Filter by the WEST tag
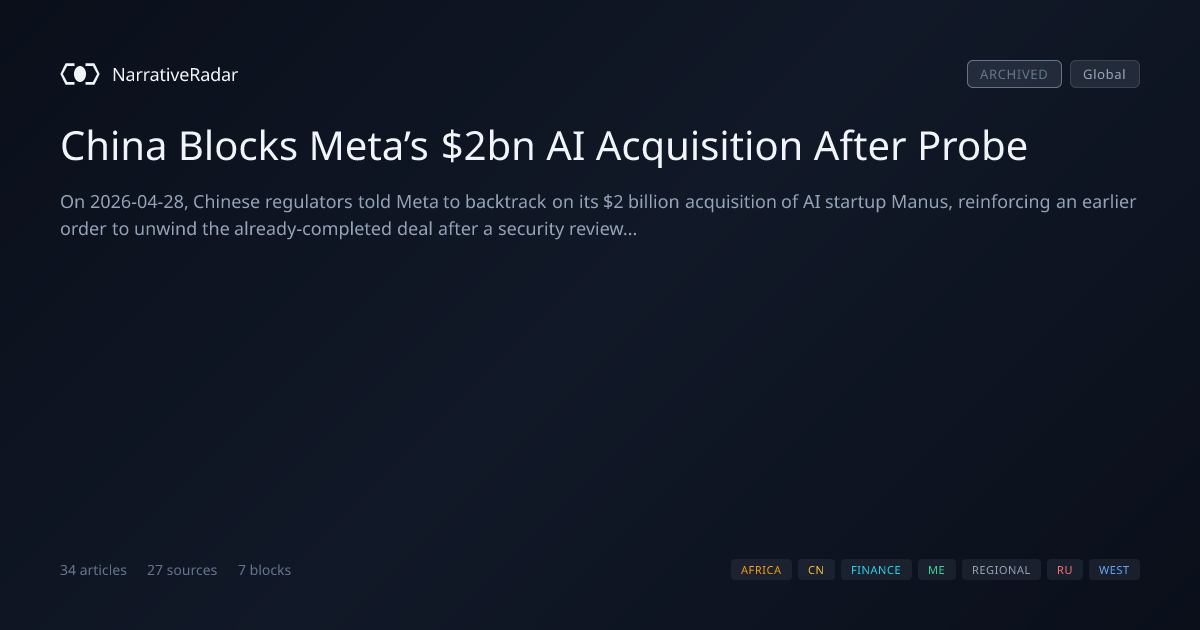This screenshot has height=630, width=1200. [1114, 570]
